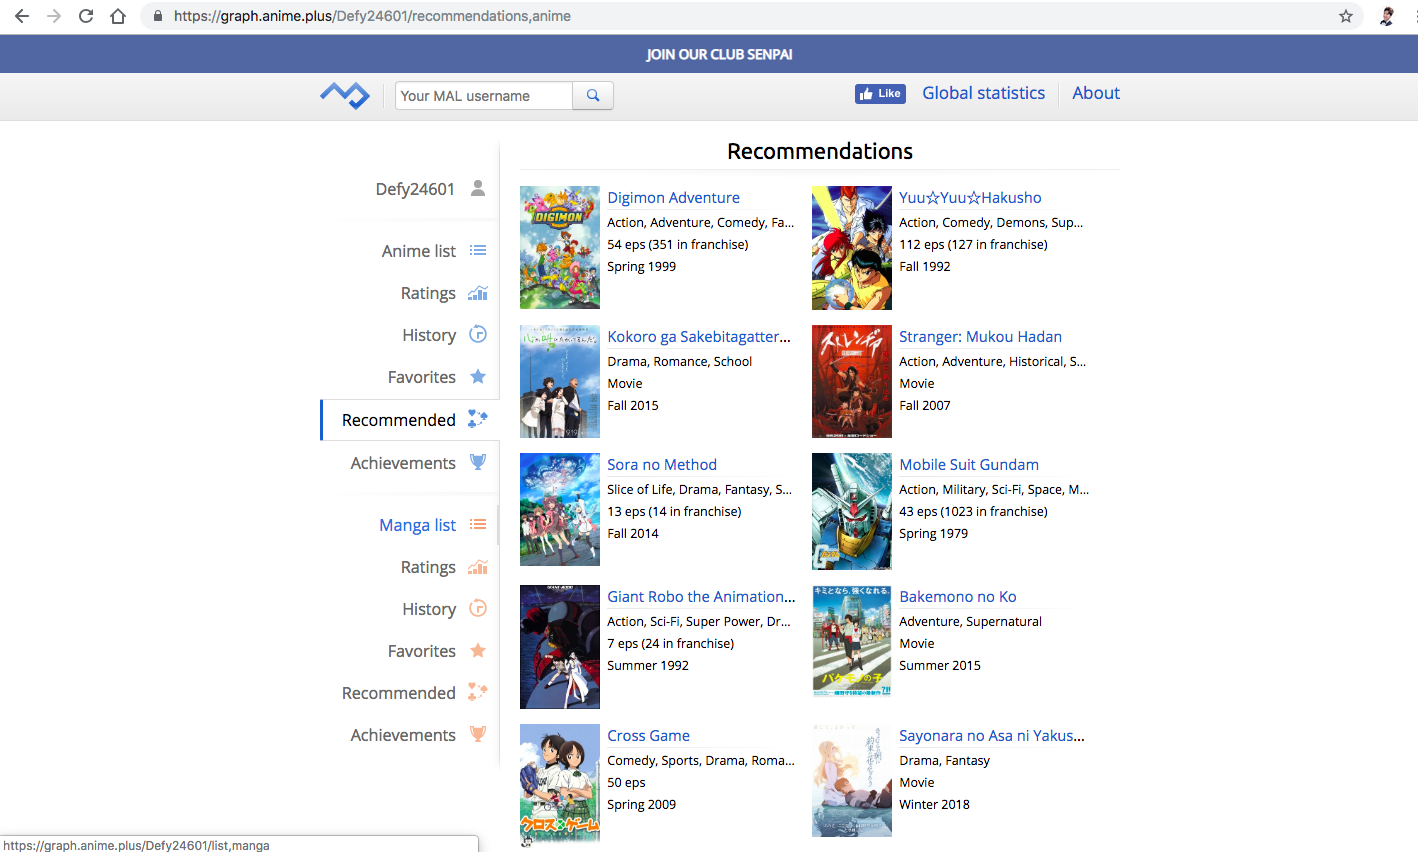Click the anime.plus wave logo icon

[345, 95]
